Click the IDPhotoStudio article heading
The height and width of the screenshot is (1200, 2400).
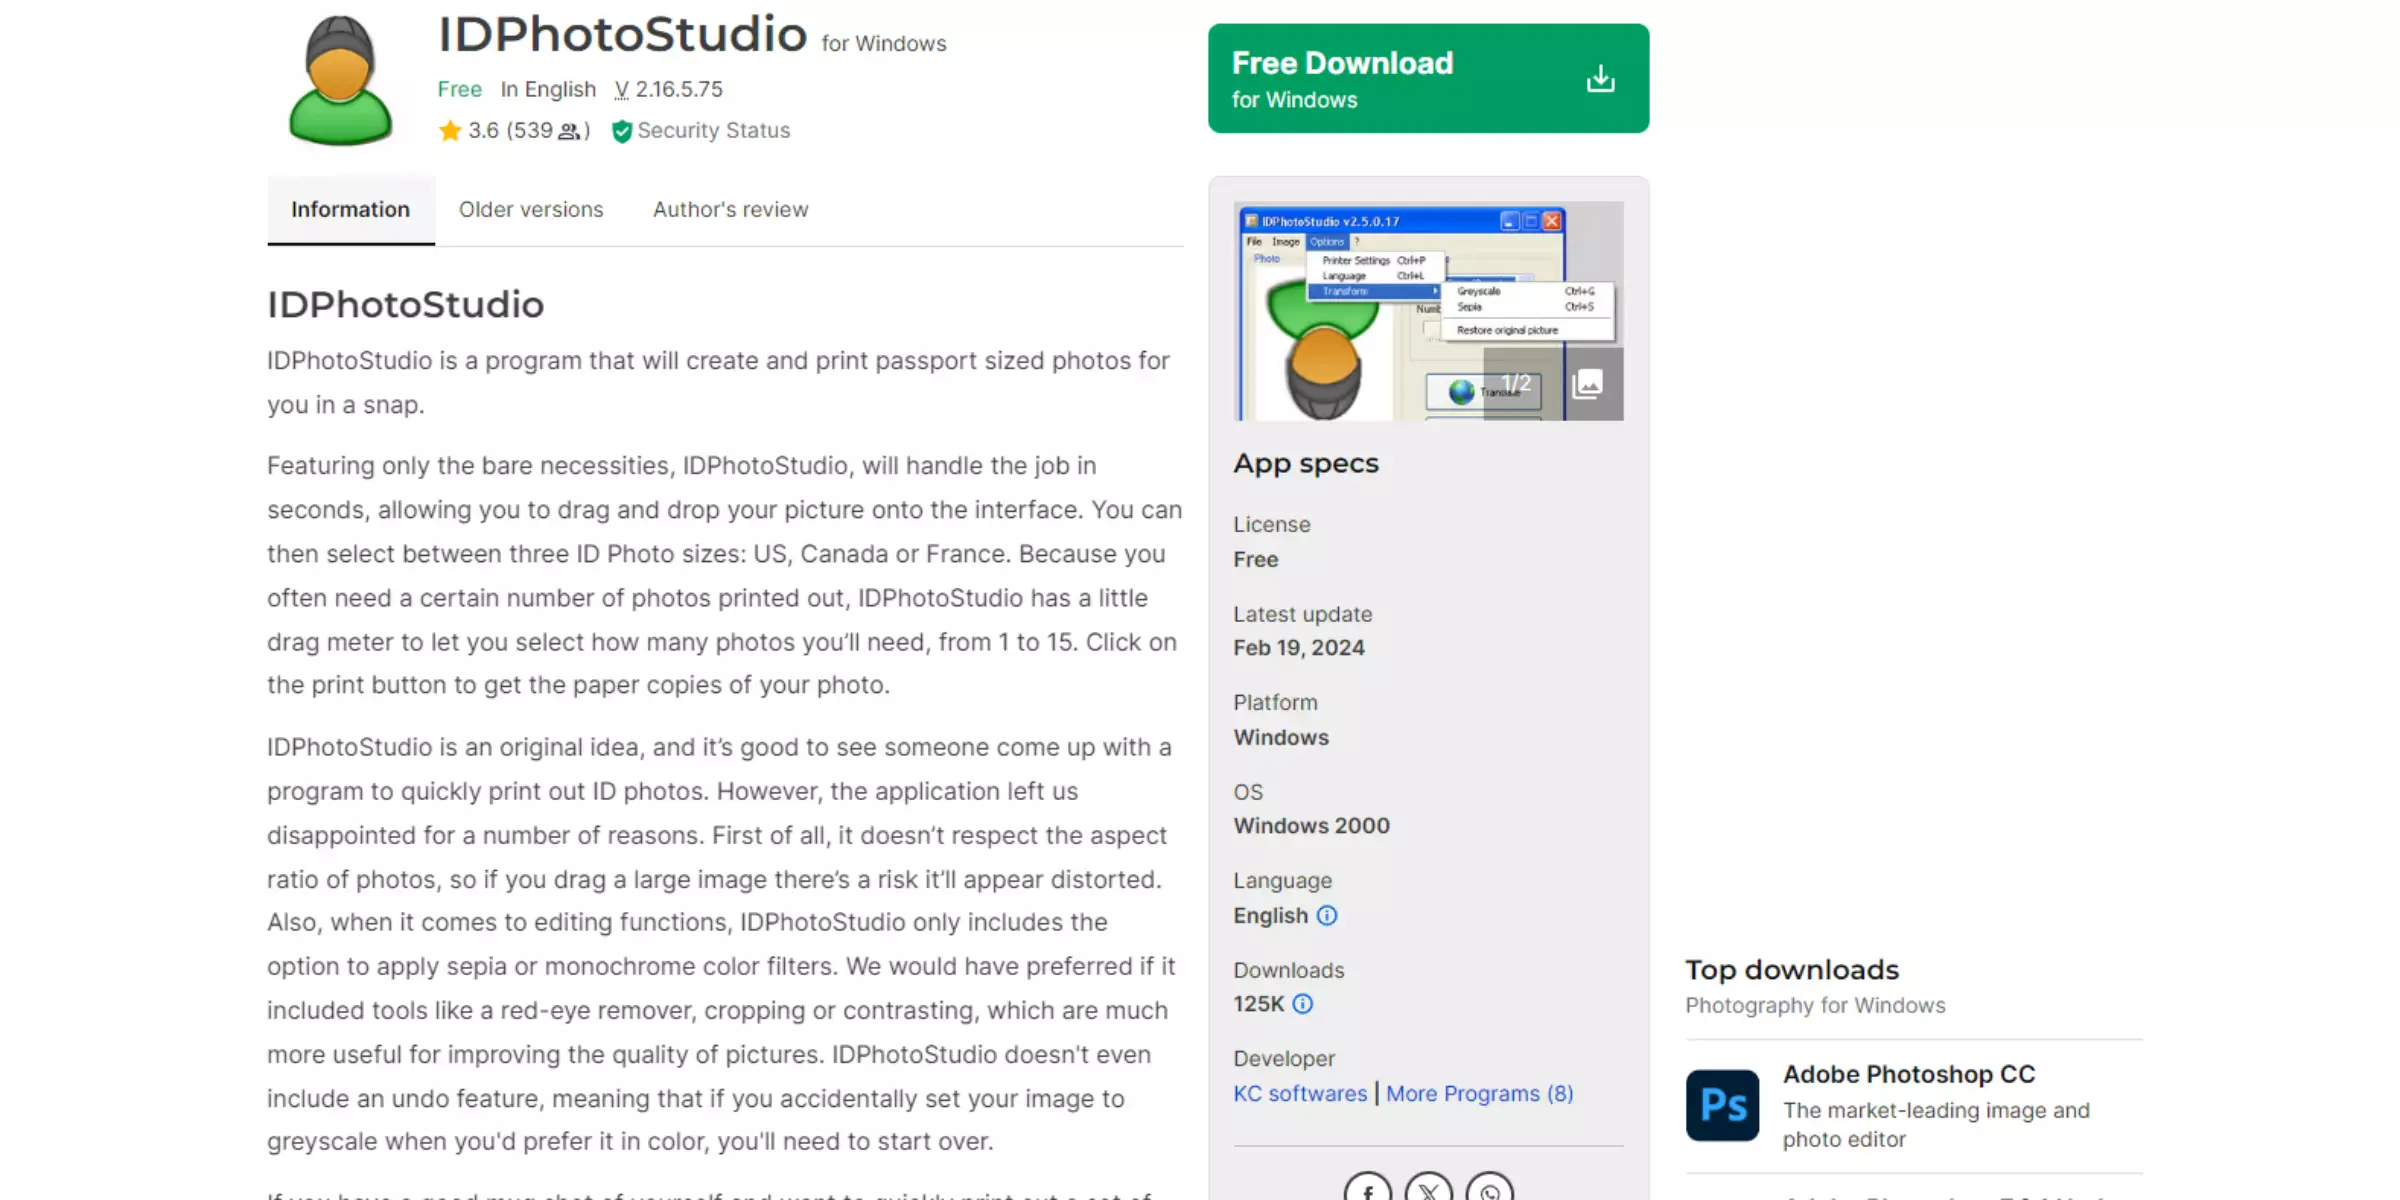point(405,305)
